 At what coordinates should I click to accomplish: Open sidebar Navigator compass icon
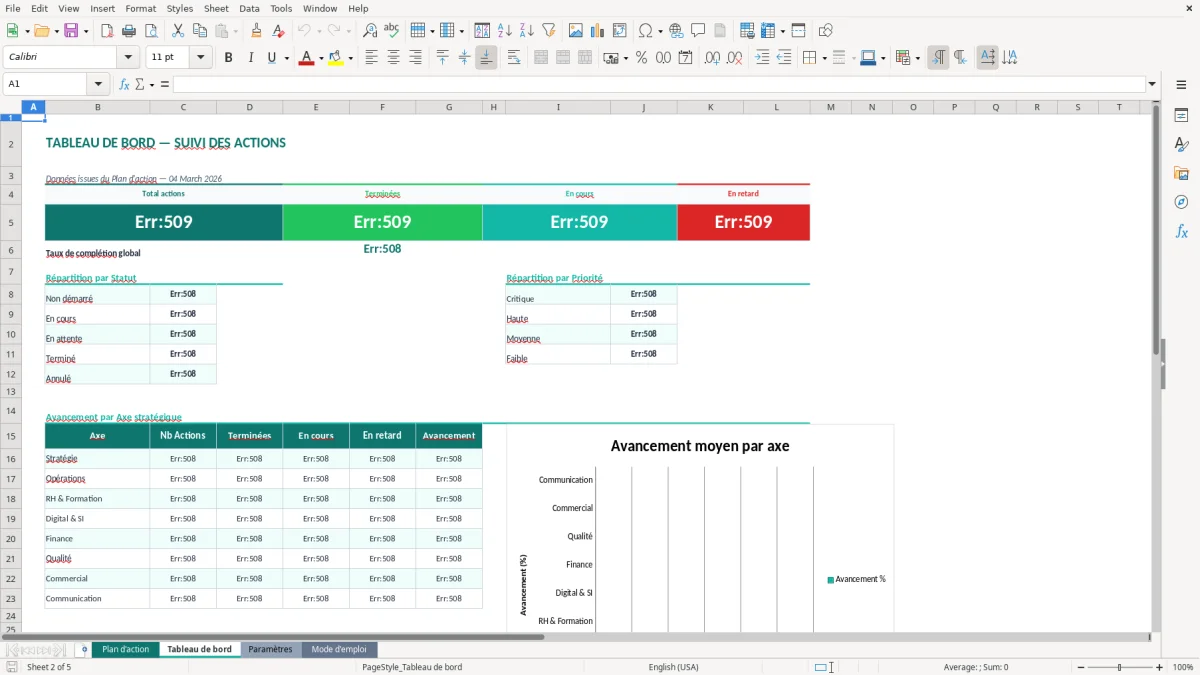pyautogui.click(x=1181, y=202)
